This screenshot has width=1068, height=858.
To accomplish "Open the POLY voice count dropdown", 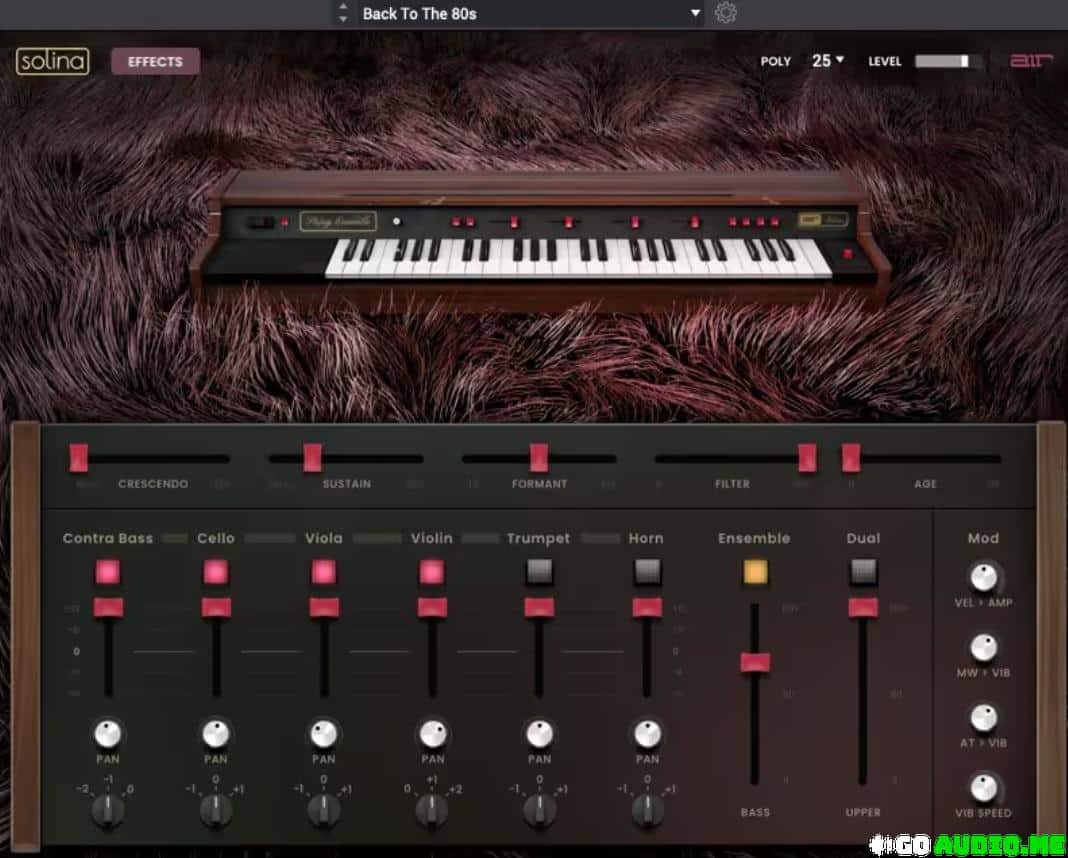I will (828, 61).
